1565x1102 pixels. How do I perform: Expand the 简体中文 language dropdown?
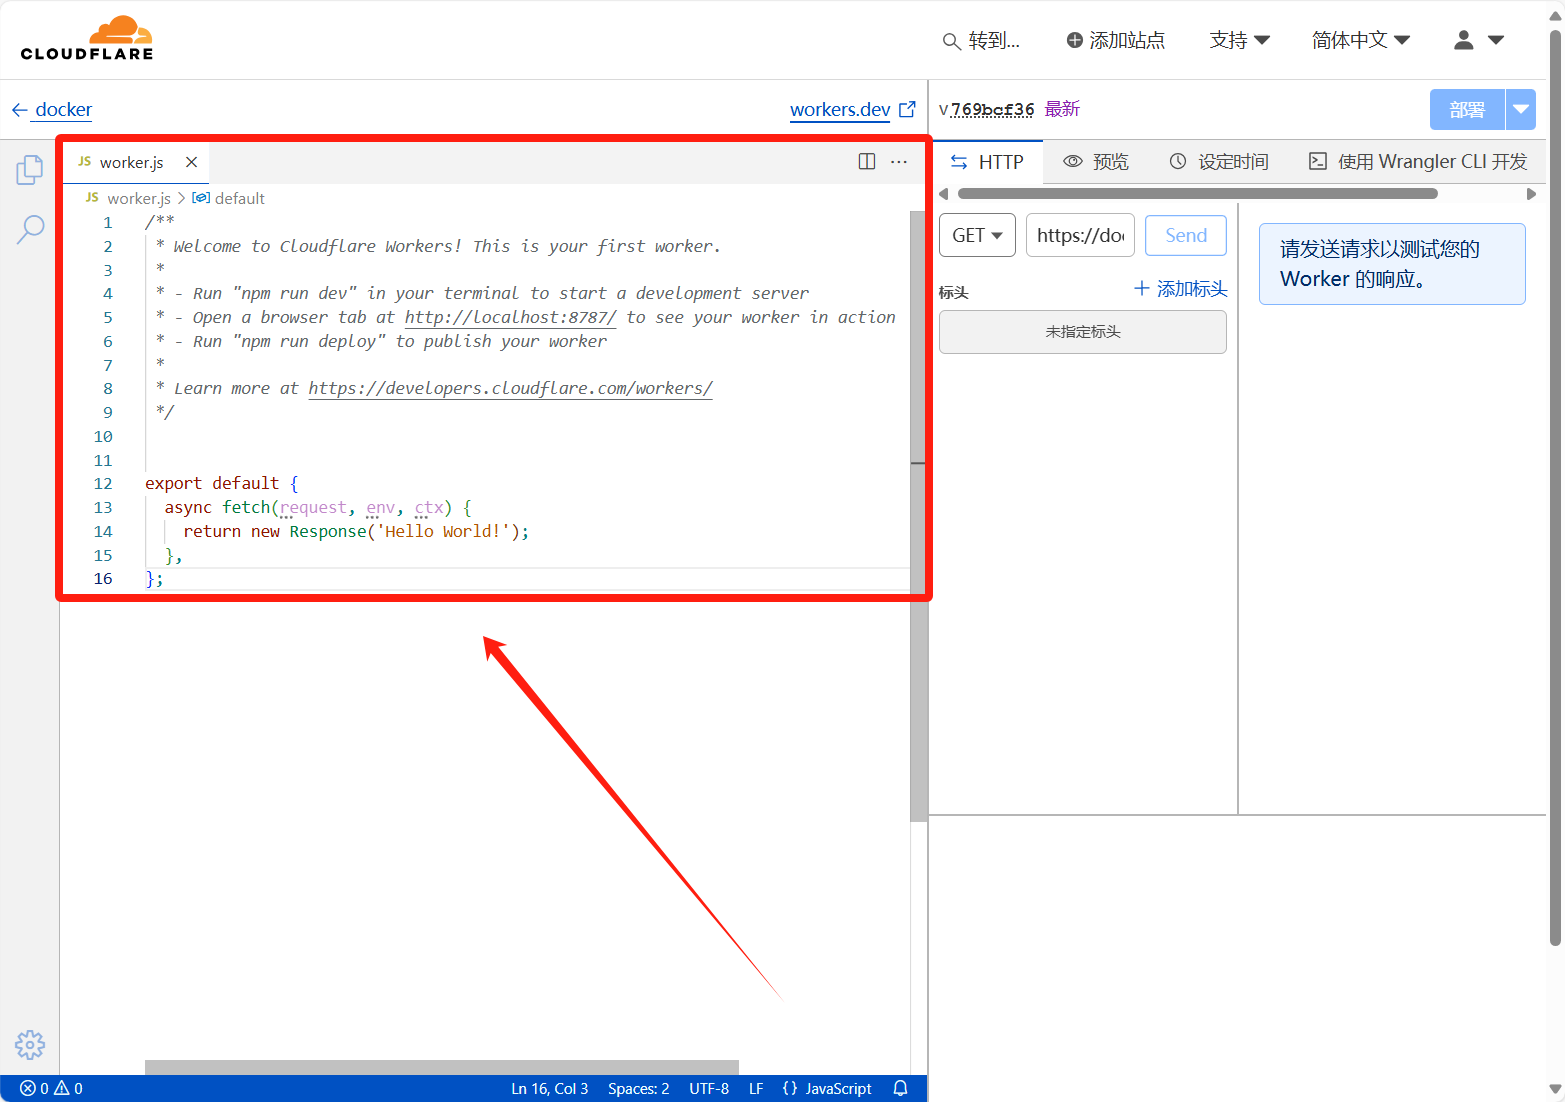pos(1360,40)
